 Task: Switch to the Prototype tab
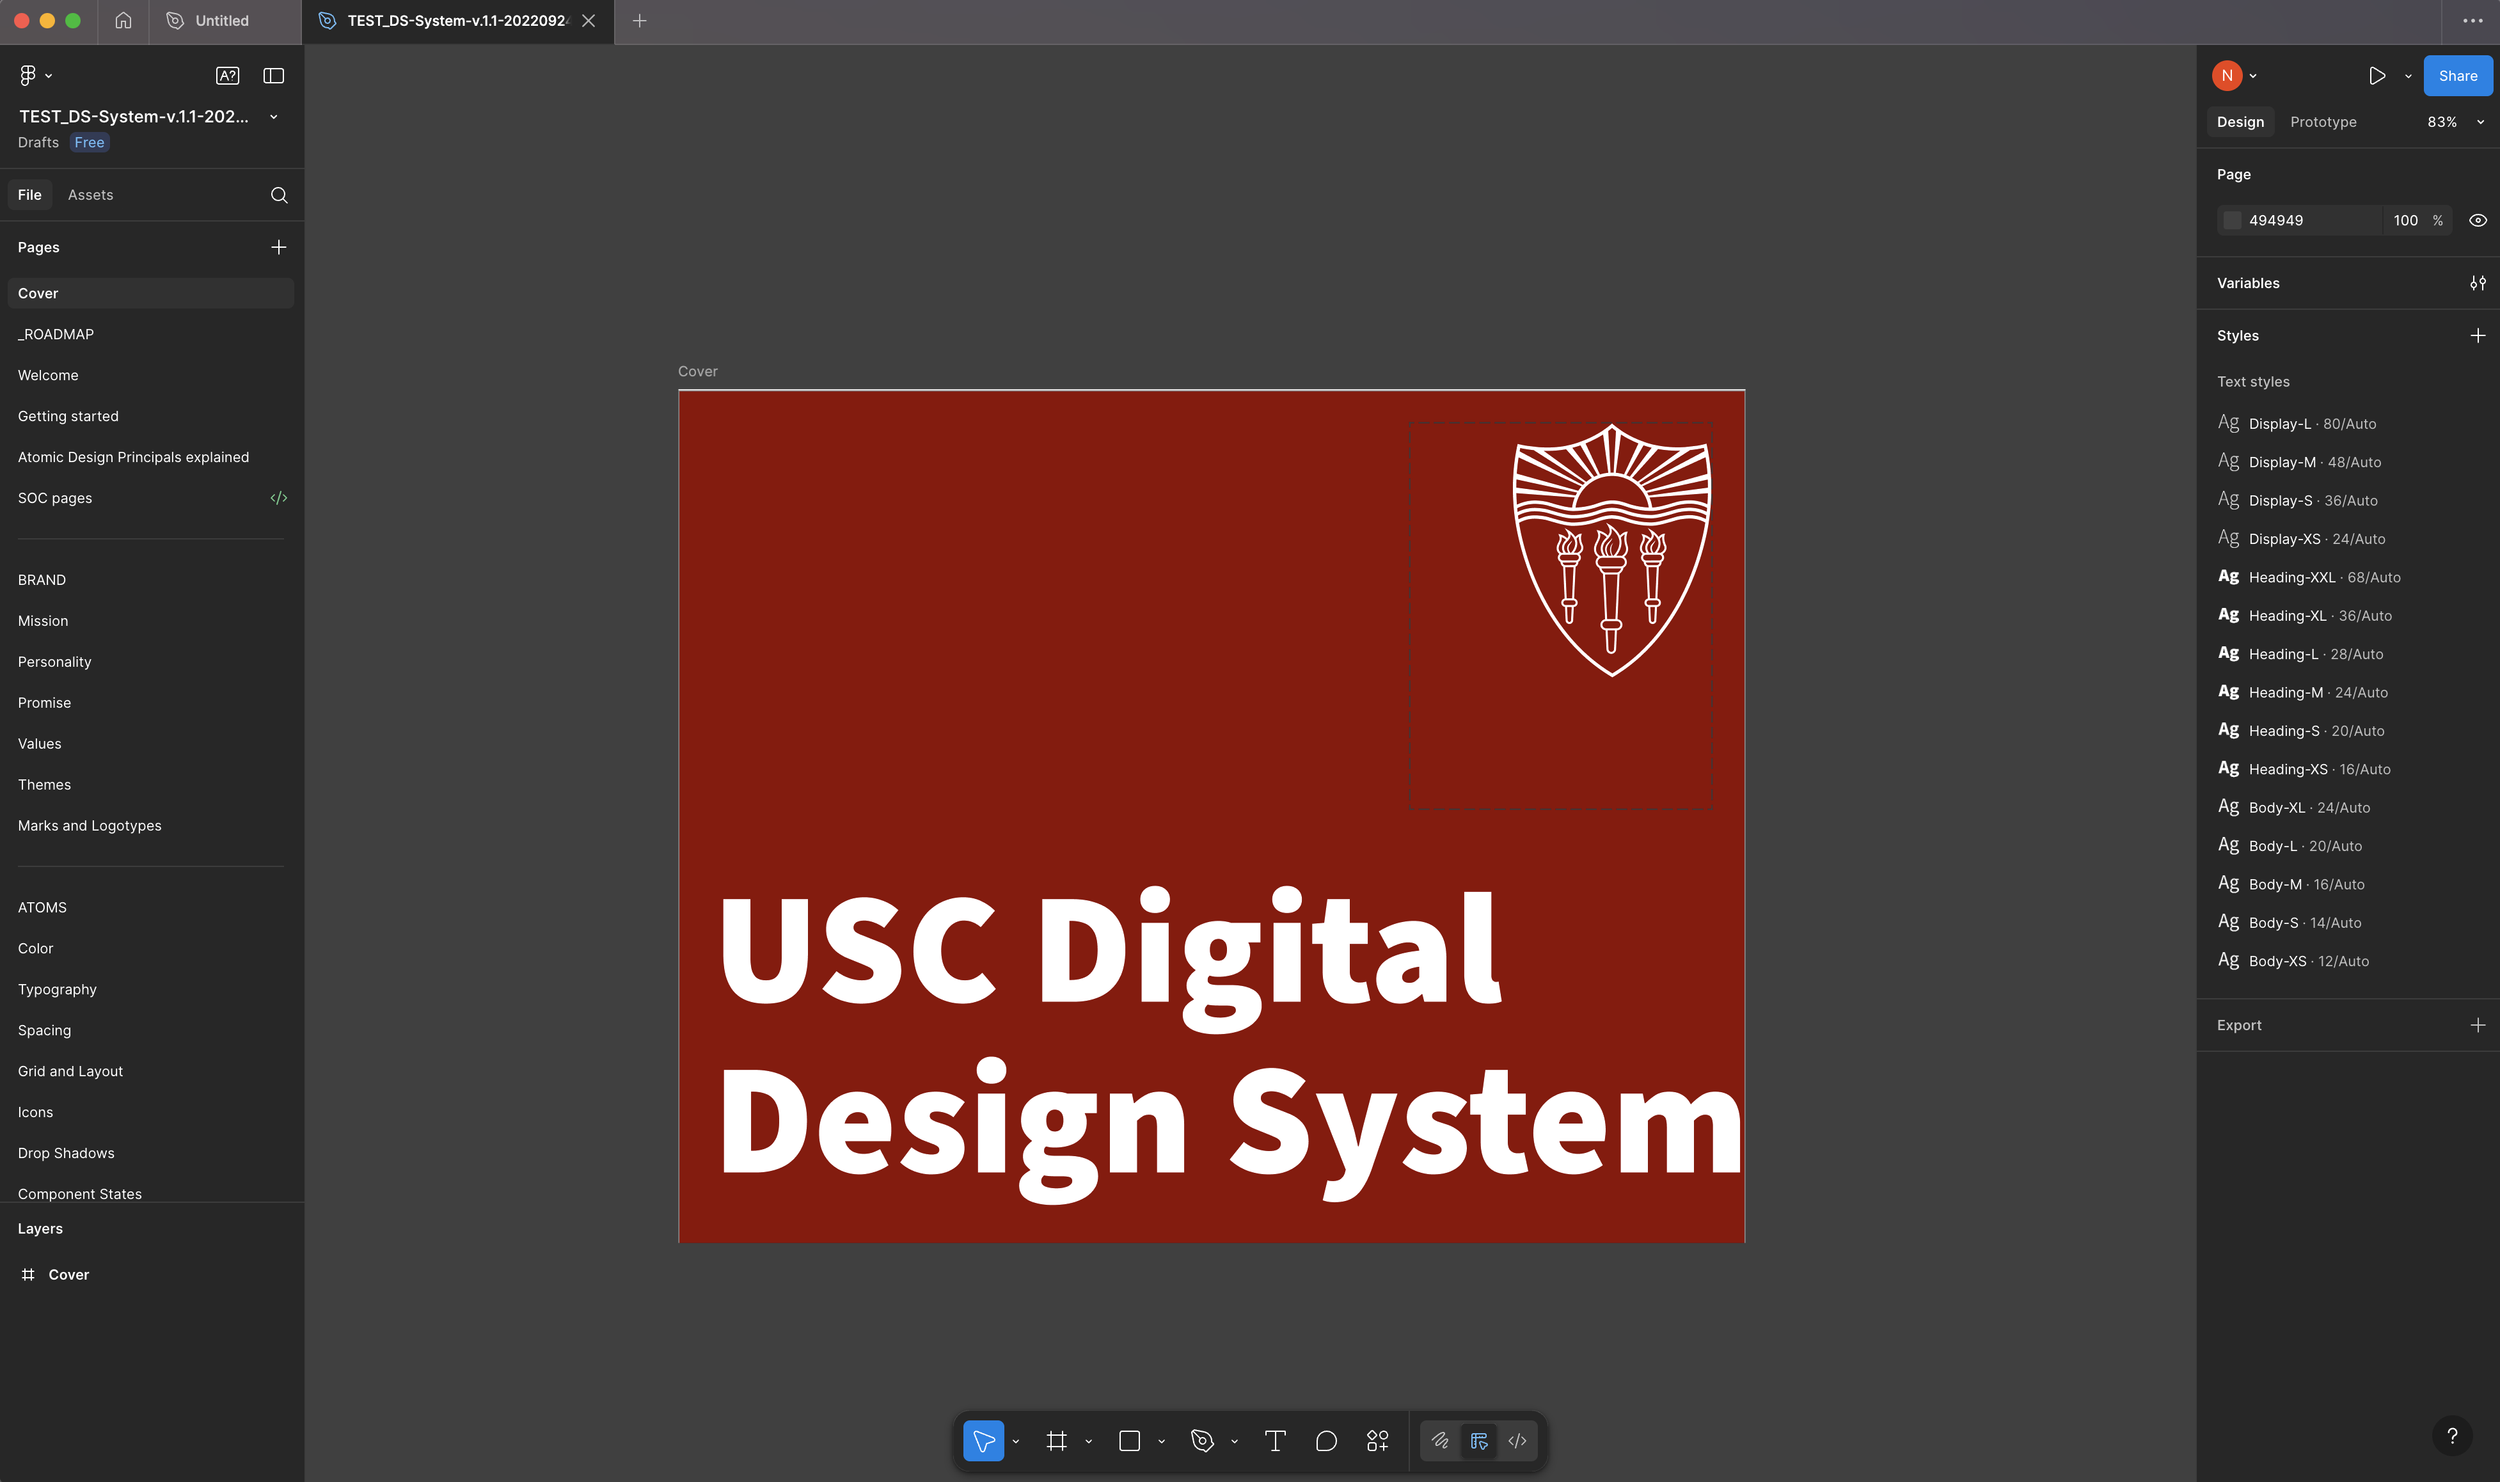click(x=2322, y=122)
